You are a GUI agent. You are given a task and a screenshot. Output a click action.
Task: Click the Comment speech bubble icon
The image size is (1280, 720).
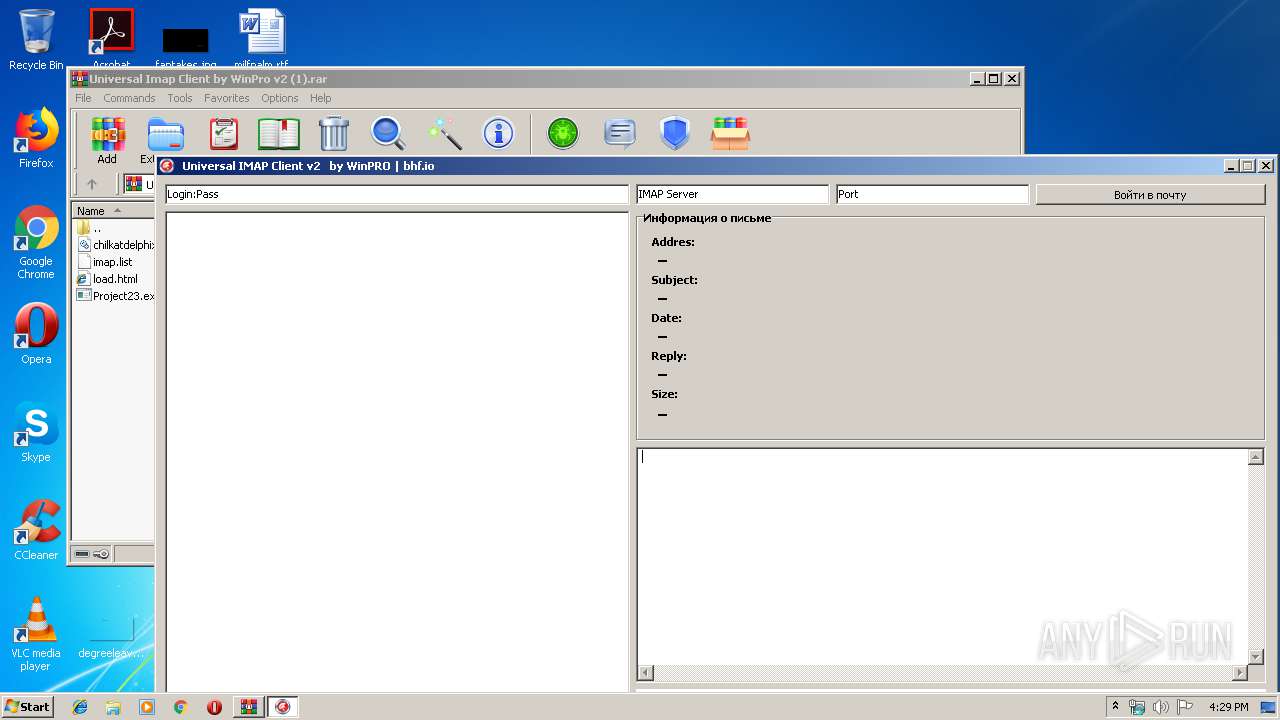620,133
